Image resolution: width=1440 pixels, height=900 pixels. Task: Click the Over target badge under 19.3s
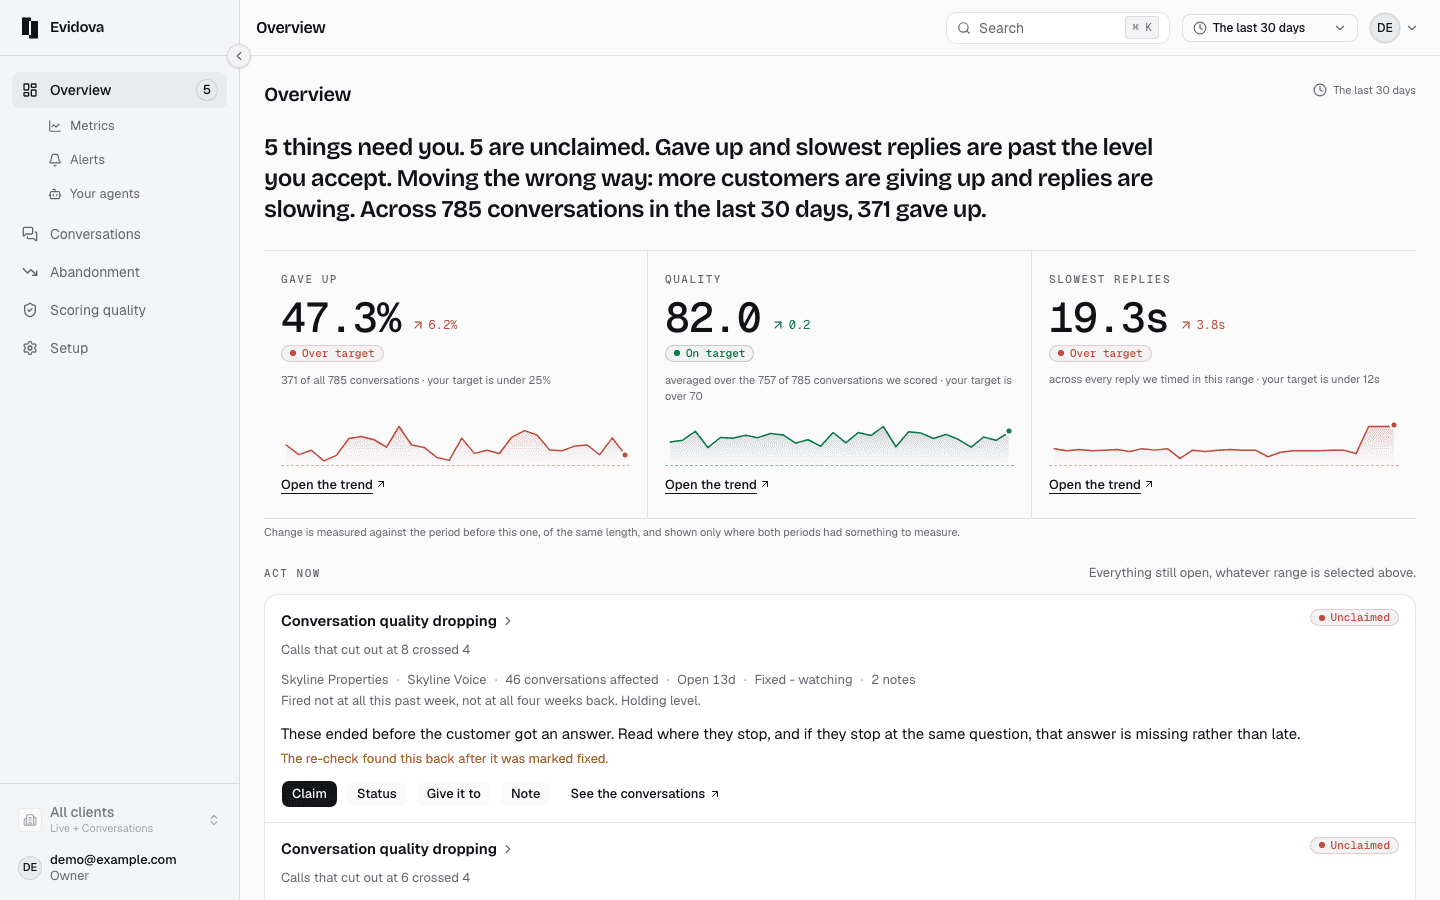1100,353
